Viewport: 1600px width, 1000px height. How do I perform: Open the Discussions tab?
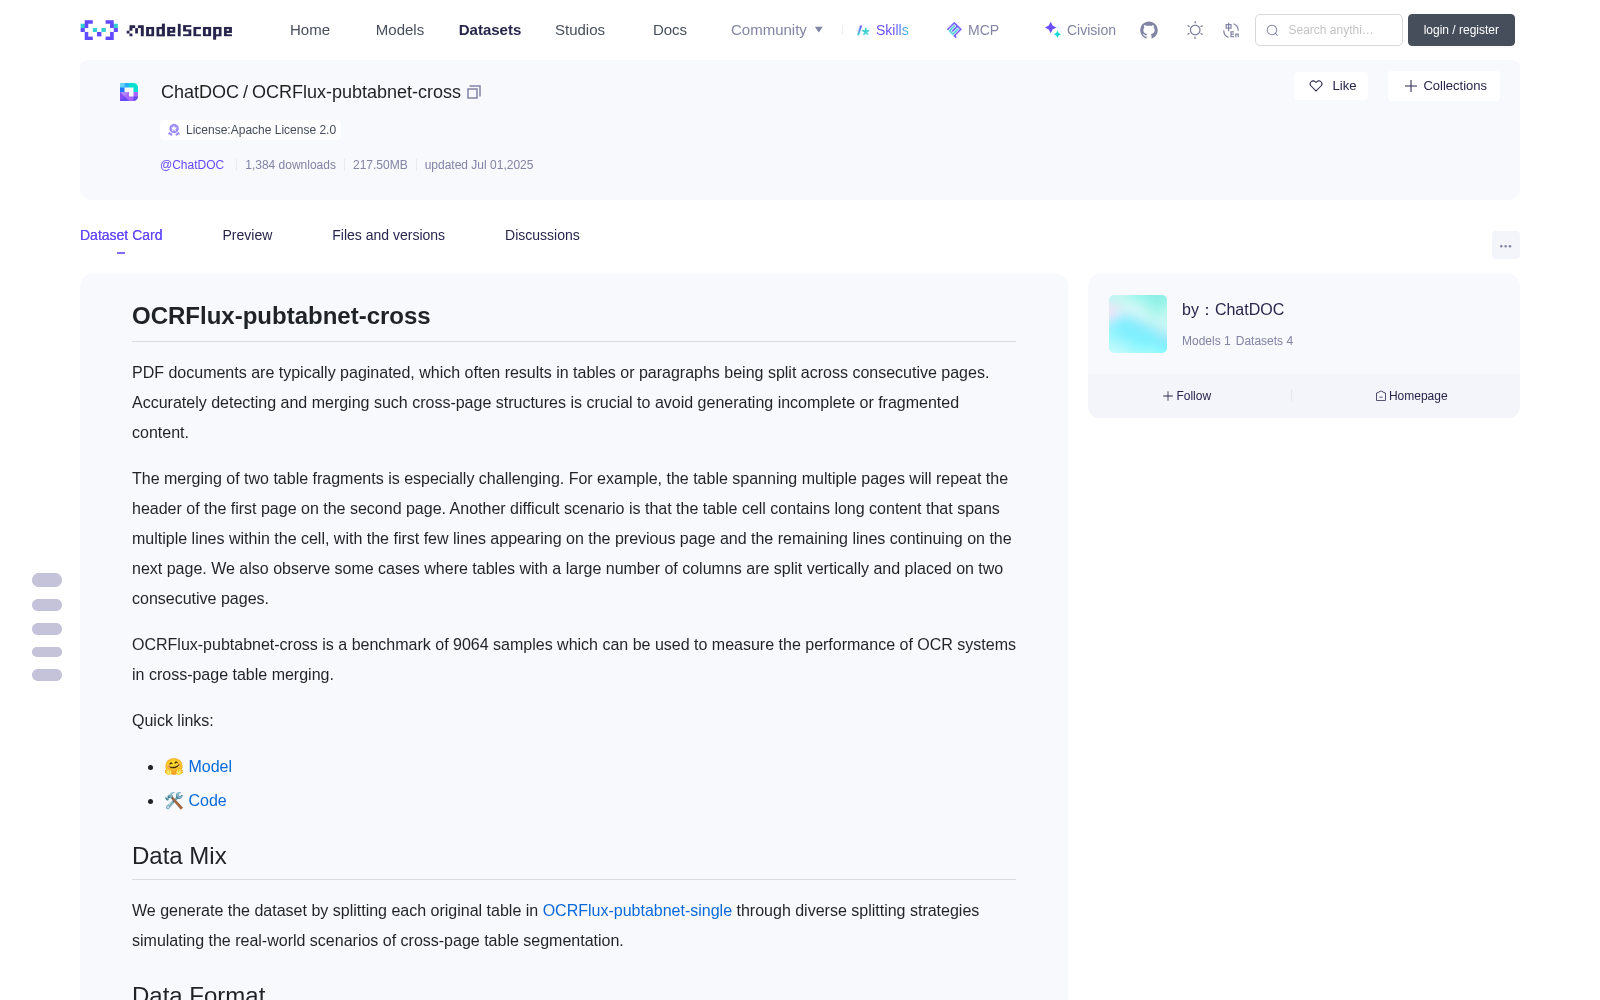542,235
